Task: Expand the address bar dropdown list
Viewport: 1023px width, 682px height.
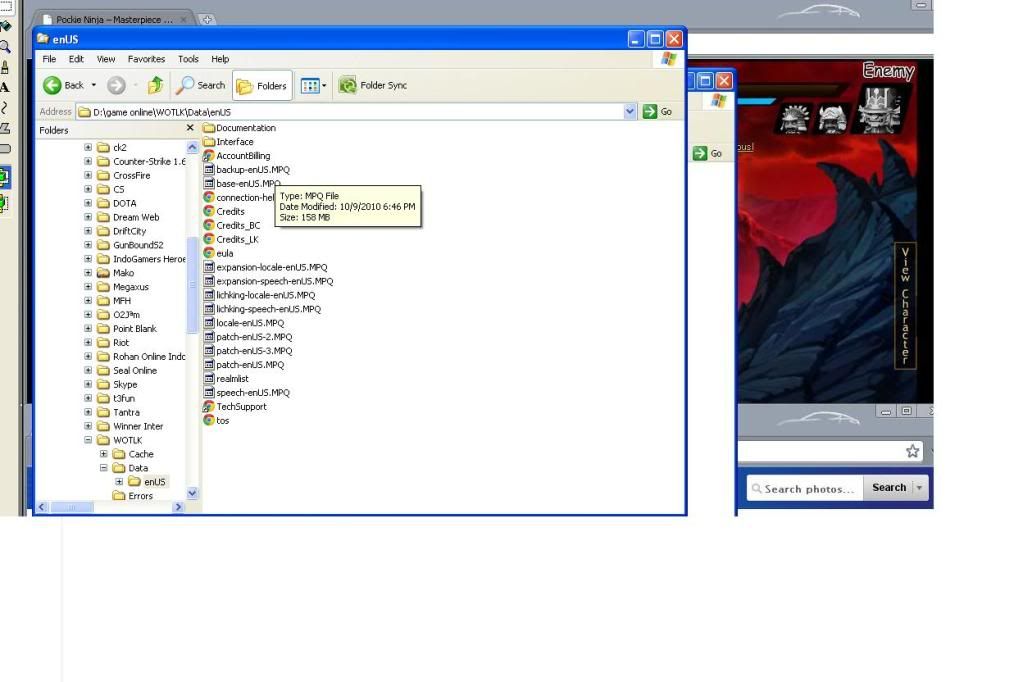Action: pyautogui.click(x=630, y=112)
